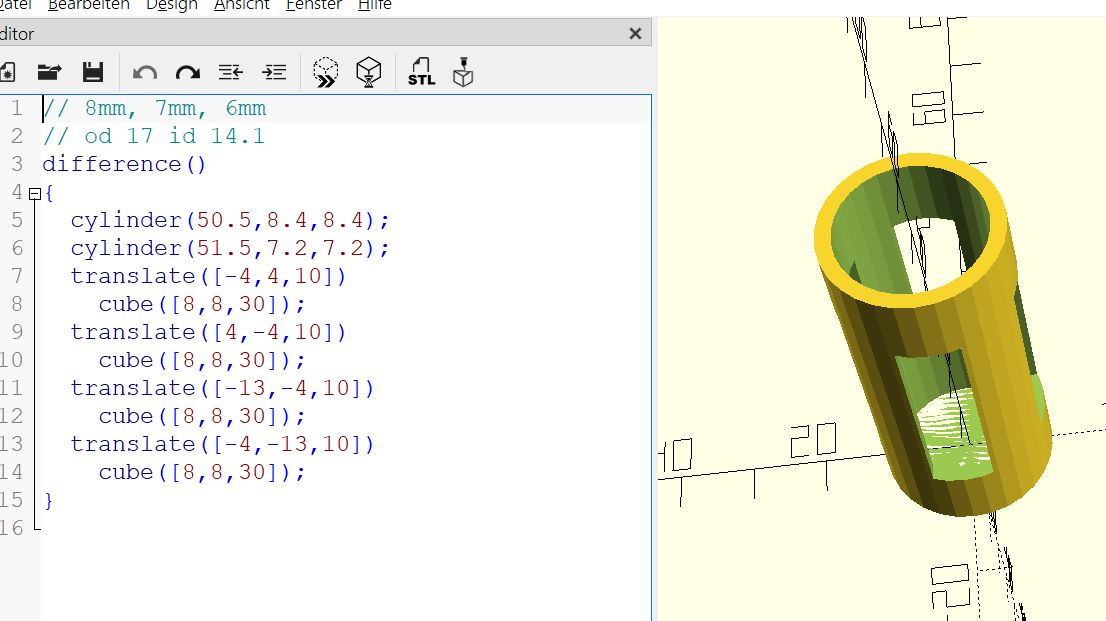The height and width of the screenshot is (621, 1106).
Task: Indent the selected code
Action: coord(274,72)
